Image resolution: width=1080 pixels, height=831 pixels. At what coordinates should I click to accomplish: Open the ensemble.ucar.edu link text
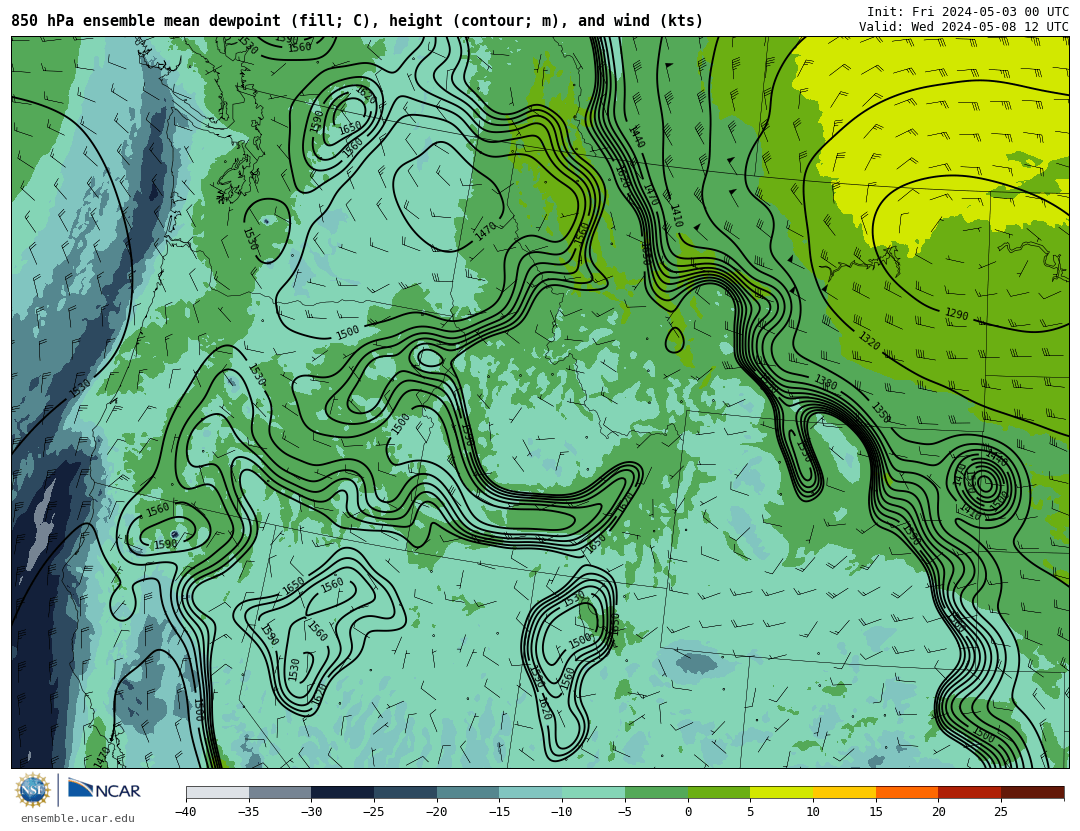point(77,819)
